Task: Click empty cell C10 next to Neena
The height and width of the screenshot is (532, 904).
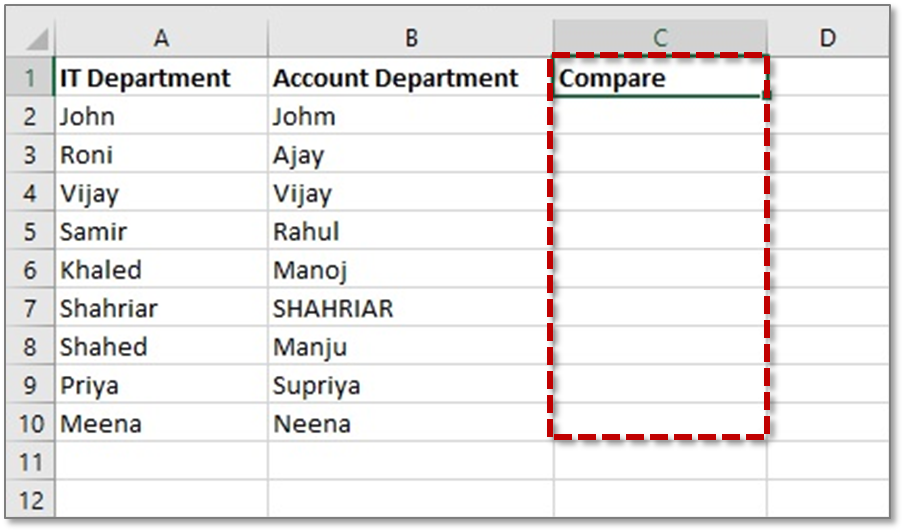Action: [x=660, y=422]
